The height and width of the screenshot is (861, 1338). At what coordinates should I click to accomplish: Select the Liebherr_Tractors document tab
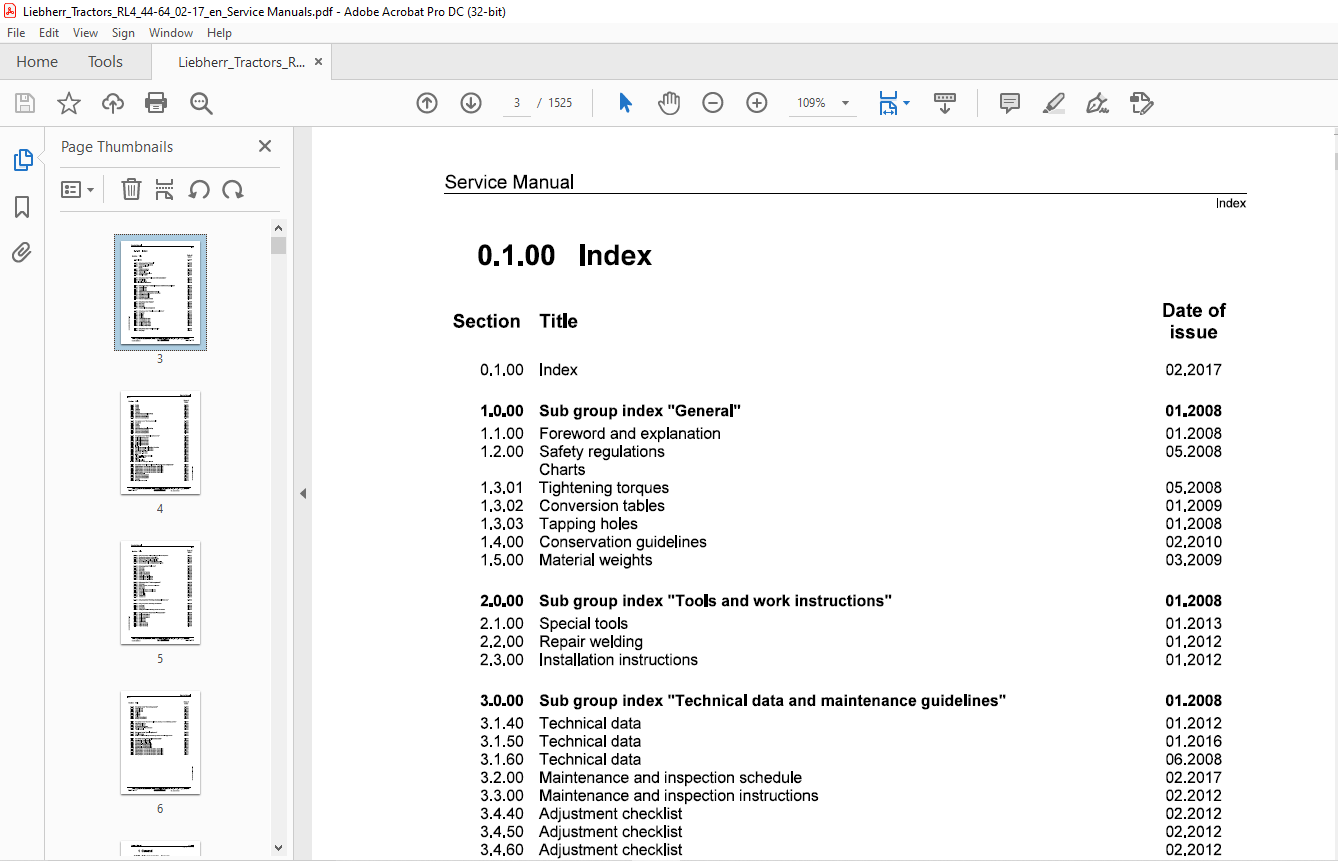[241, 62]
